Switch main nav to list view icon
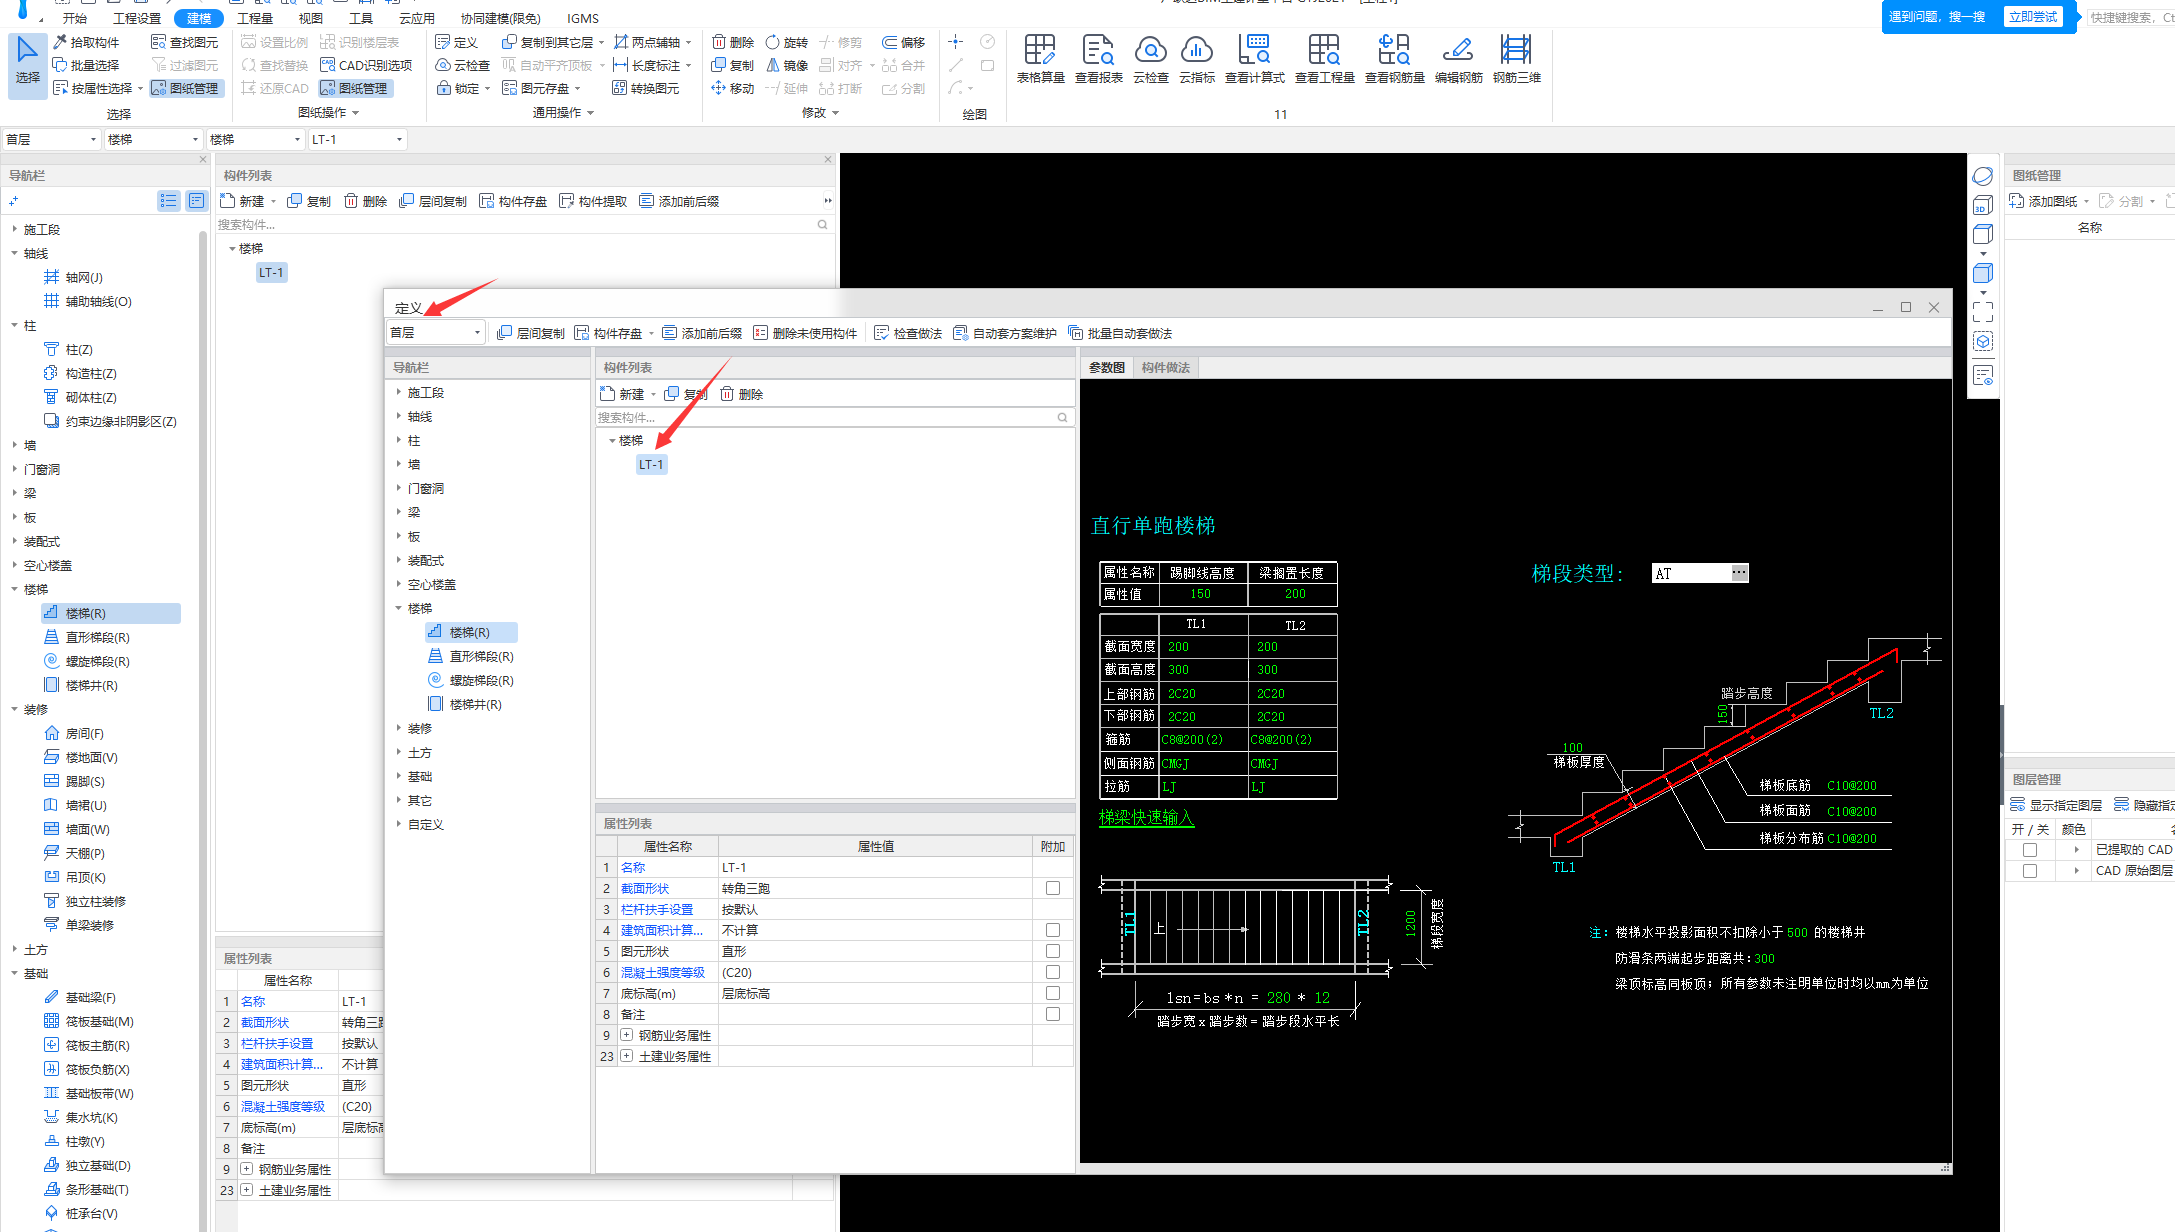Screen dimensions: 2175x1232 (x=168, y=201)
